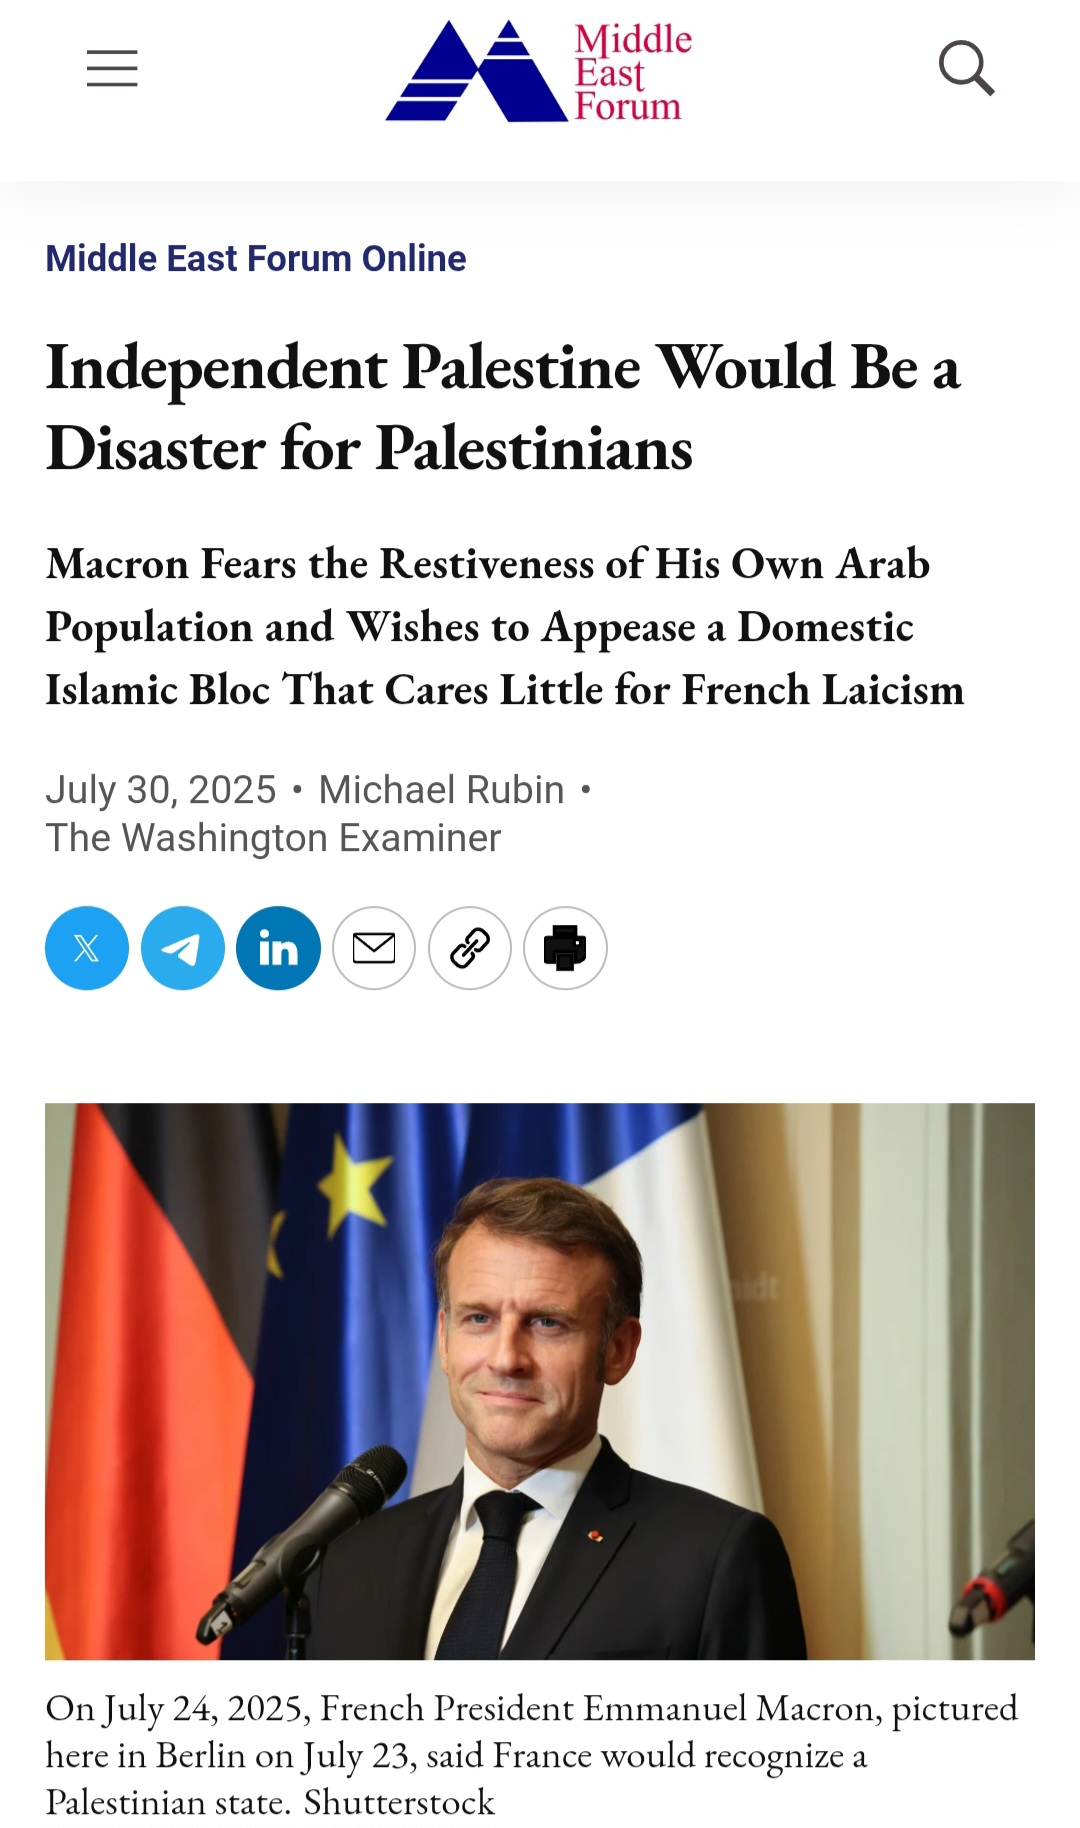The image size is (1080, 1828).
Task: Copy the article link
Action: point(470,948)
